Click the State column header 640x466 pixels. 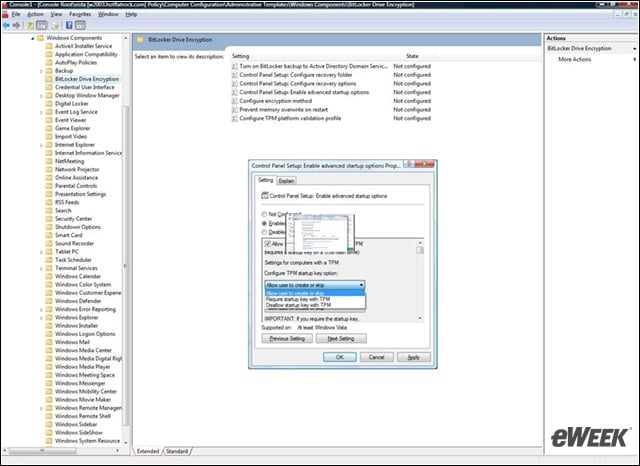pyautogui.click(x=412, y=56)
